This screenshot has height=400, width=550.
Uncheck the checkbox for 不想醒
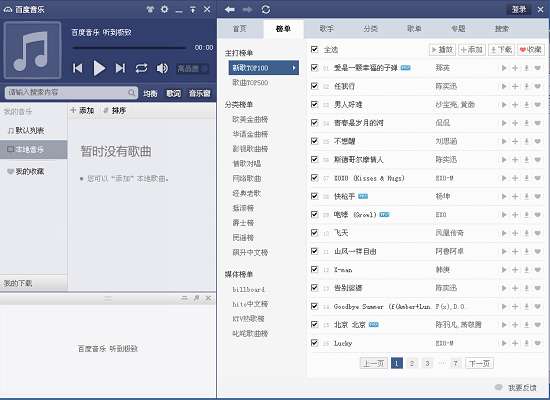pyautogui.click(x=314, y=141)
